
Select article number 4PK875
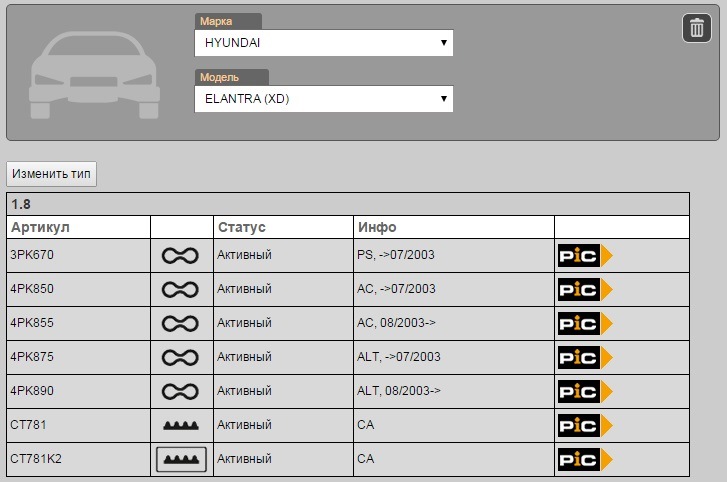(x=32, y=357)
